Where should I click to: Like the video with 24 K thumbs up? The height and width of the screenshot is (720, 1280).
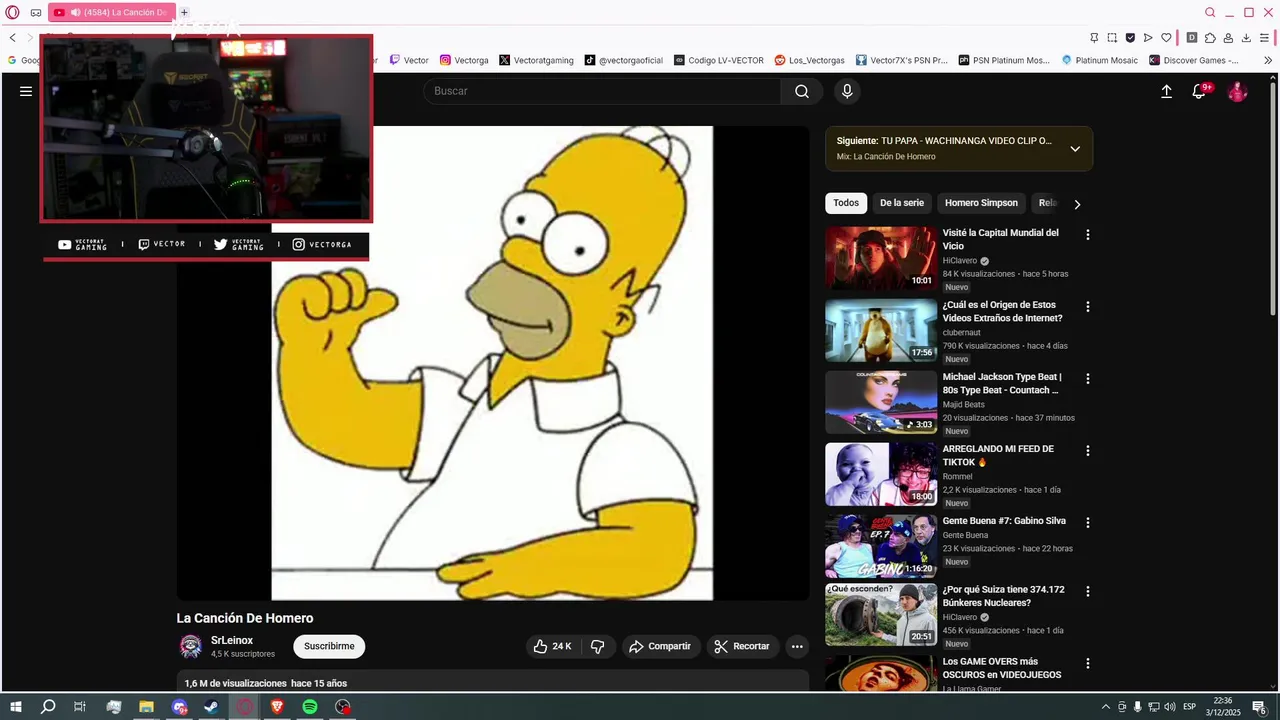(553, 646)
